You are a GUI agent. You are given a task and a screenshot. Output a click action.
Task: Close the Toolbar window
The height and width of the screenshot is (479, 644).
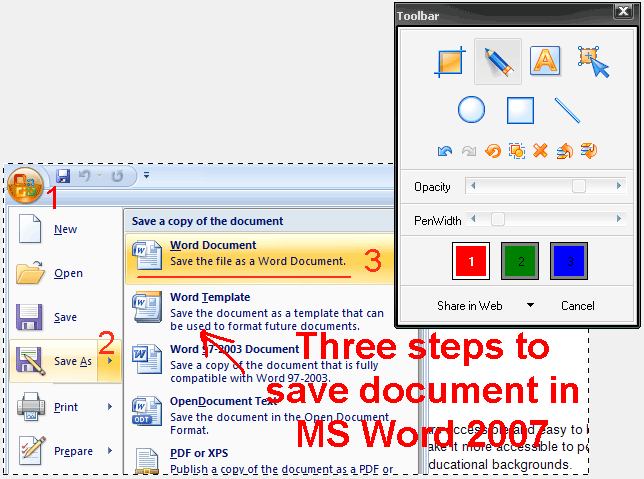coord(623,11)
